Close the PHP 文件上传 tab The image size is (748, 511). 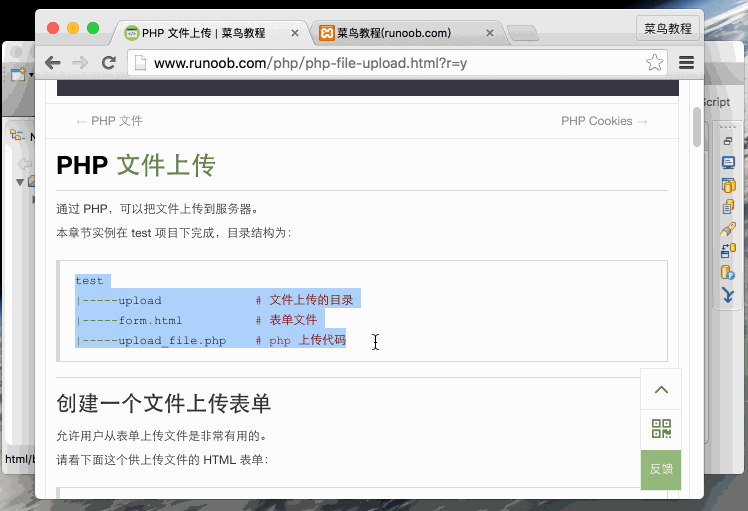tap(295, 33)
